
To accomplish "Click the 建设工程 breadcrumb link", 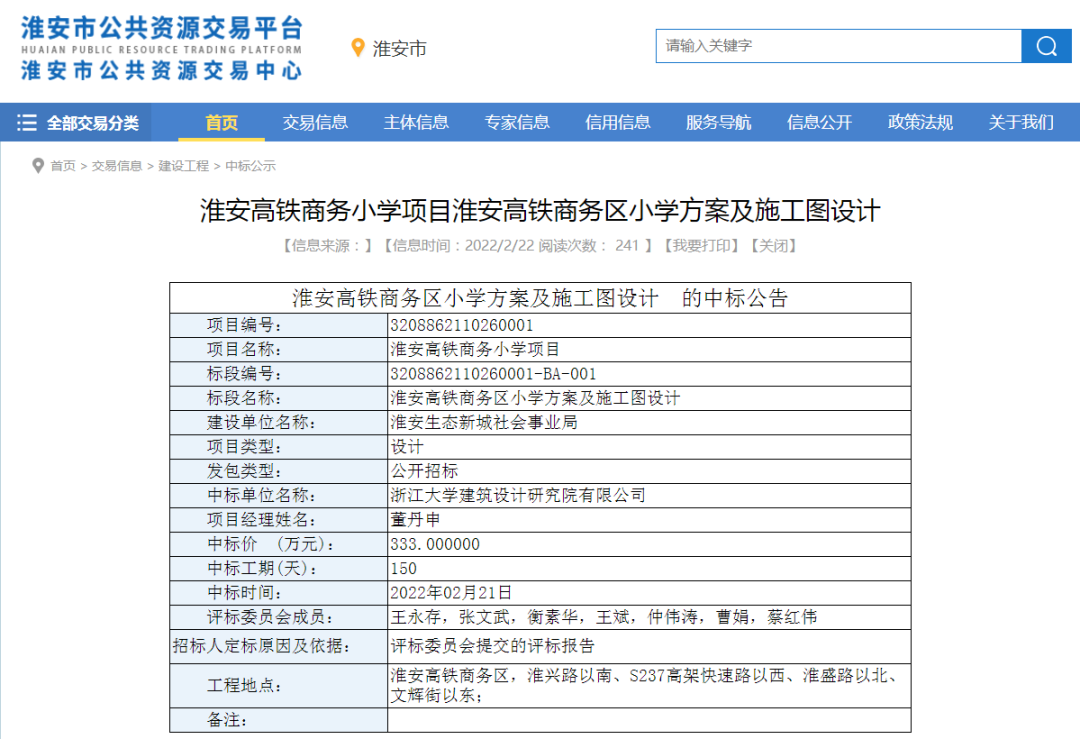I will point(183,166).
